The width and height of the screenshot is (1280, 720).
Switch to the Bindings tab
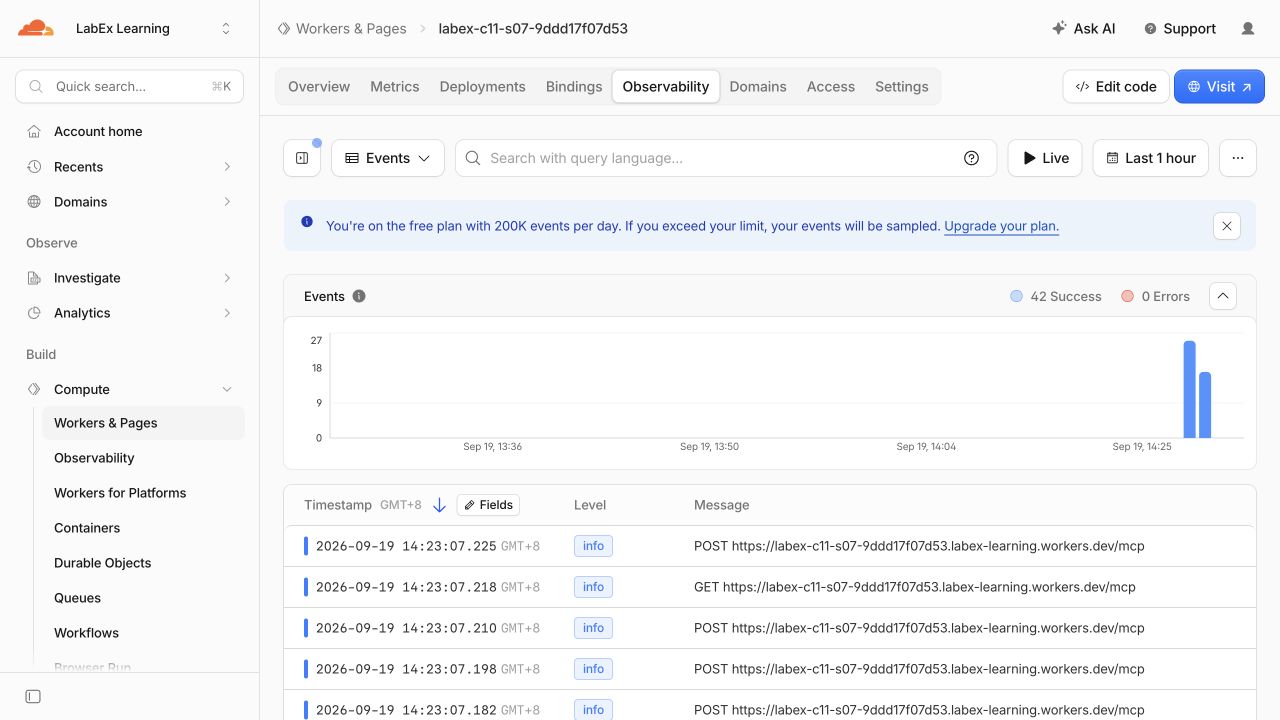pos(574,86)
